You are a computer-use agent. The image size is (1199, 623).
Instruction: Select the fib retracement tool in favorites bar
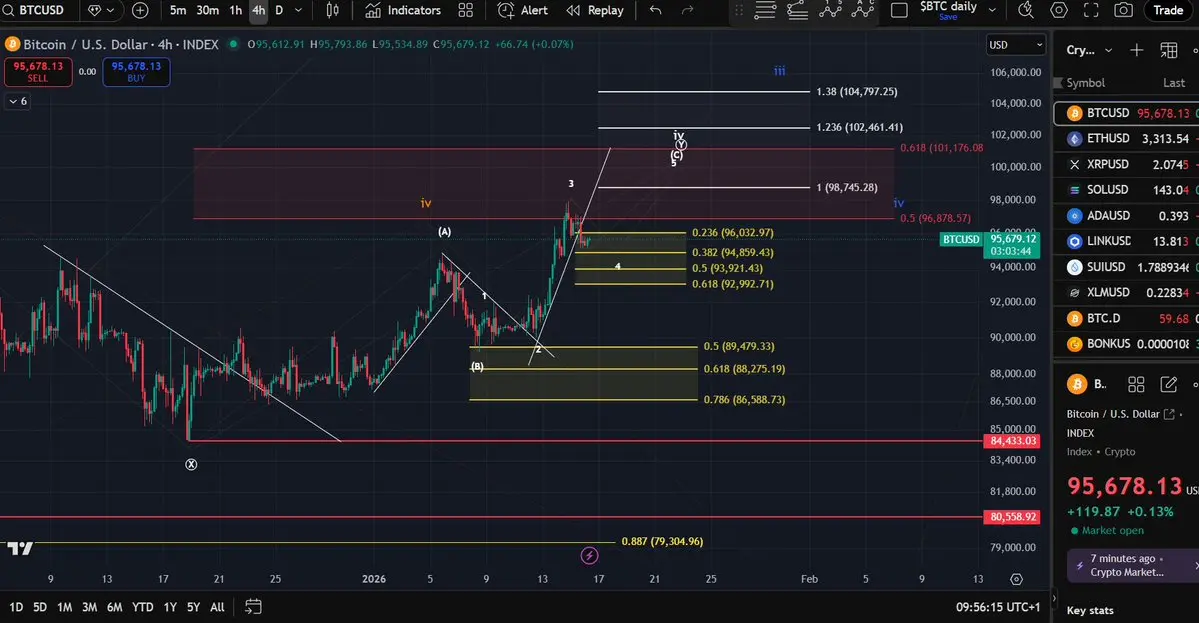pos(798,10)
